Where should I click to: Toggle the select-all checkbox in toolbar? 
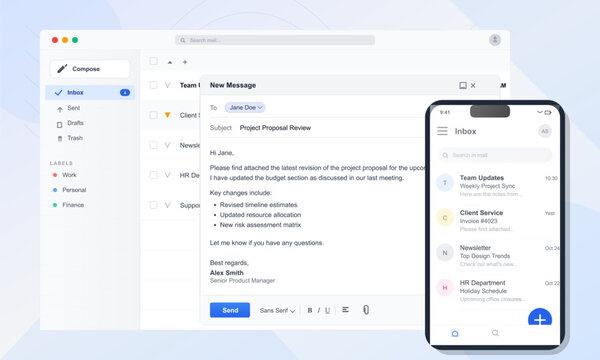point(153,61)
